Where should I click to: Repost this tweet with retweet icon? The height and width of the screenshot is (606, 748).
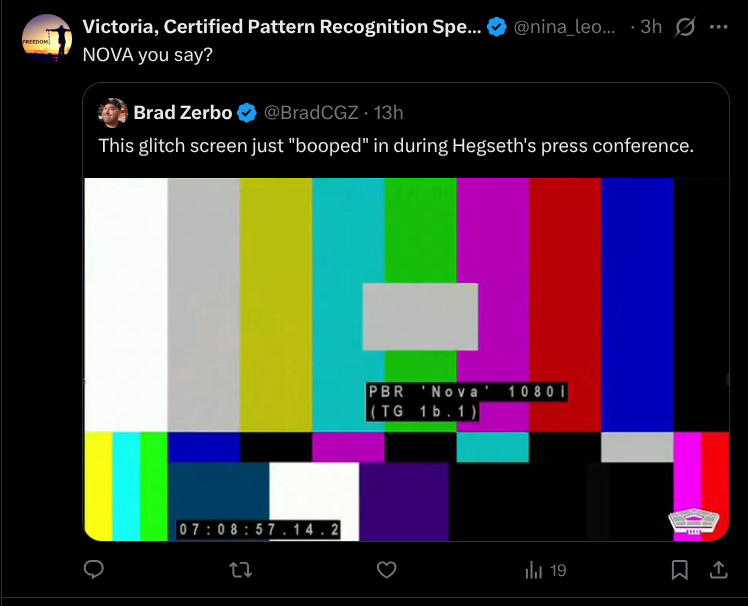pyautogui.click(x=240, y=570)
